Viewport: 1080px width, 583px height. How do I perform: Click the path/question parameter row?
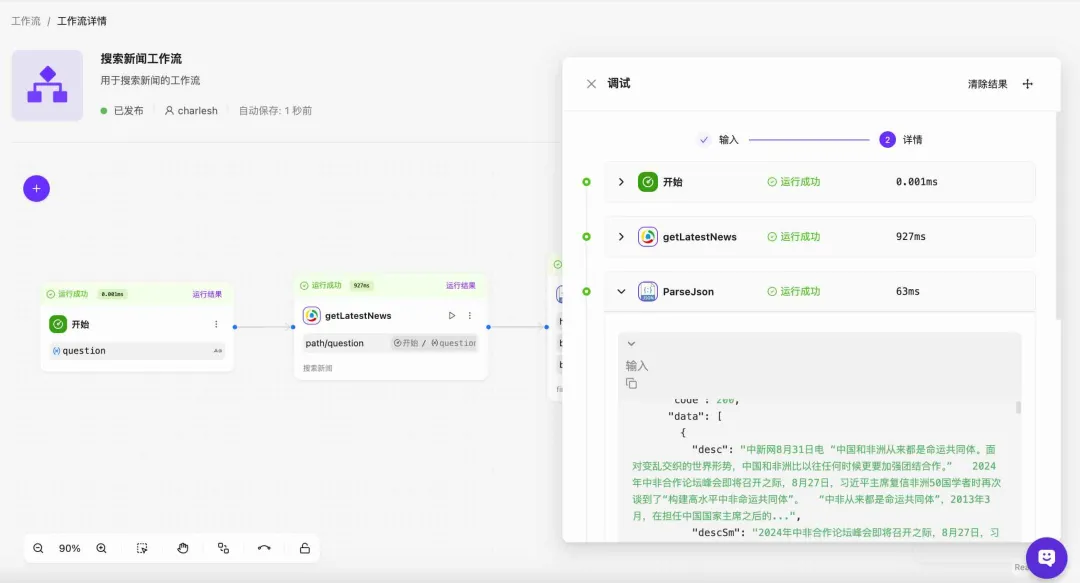390,343
